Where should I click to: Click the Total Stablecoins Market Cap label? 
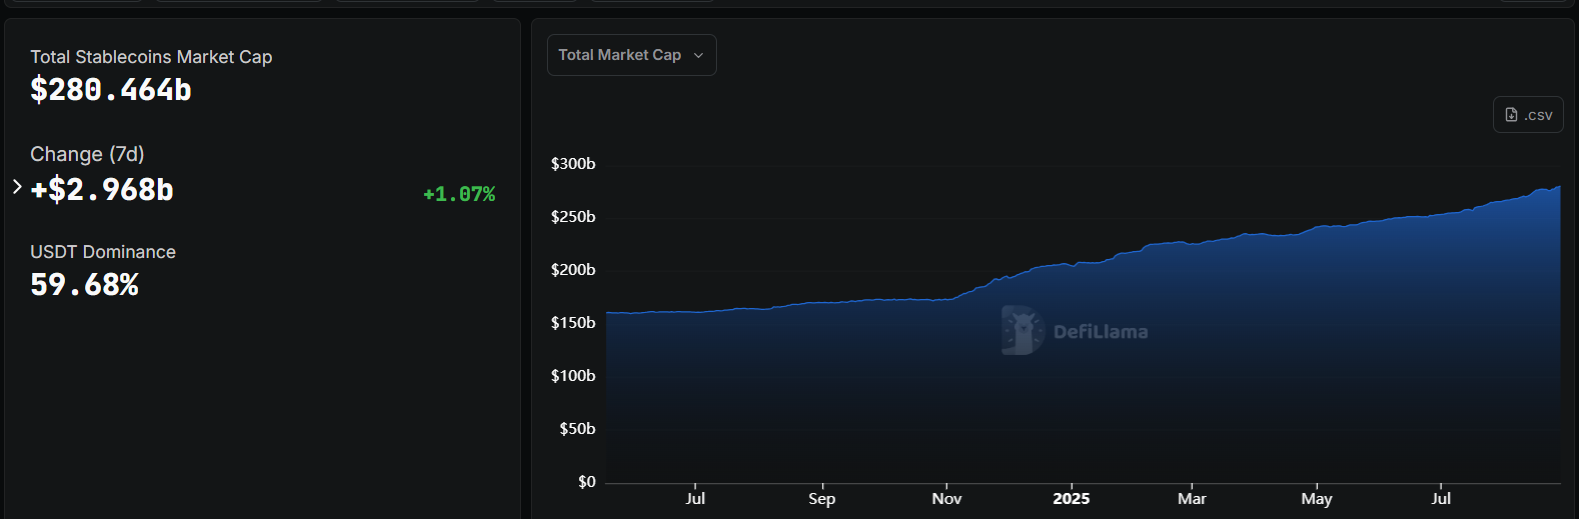151,57
